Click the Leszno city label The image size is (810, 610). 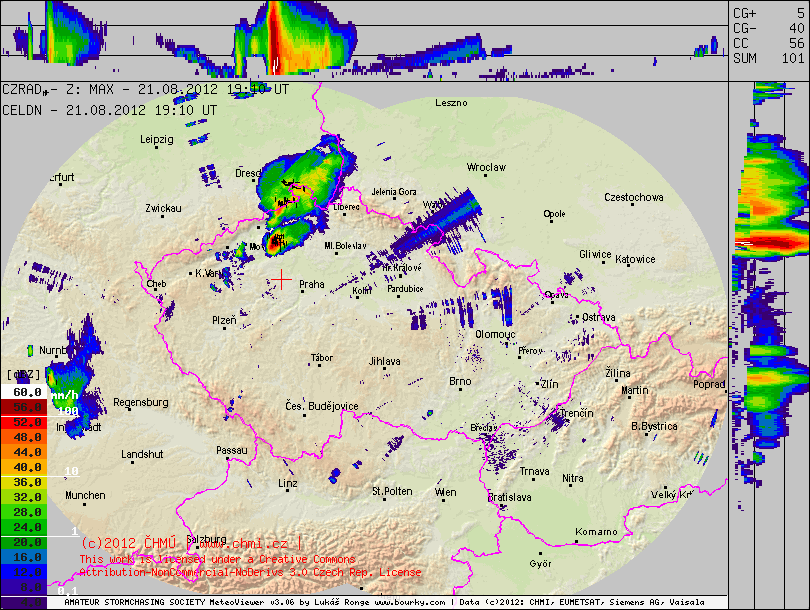[451, 103]
